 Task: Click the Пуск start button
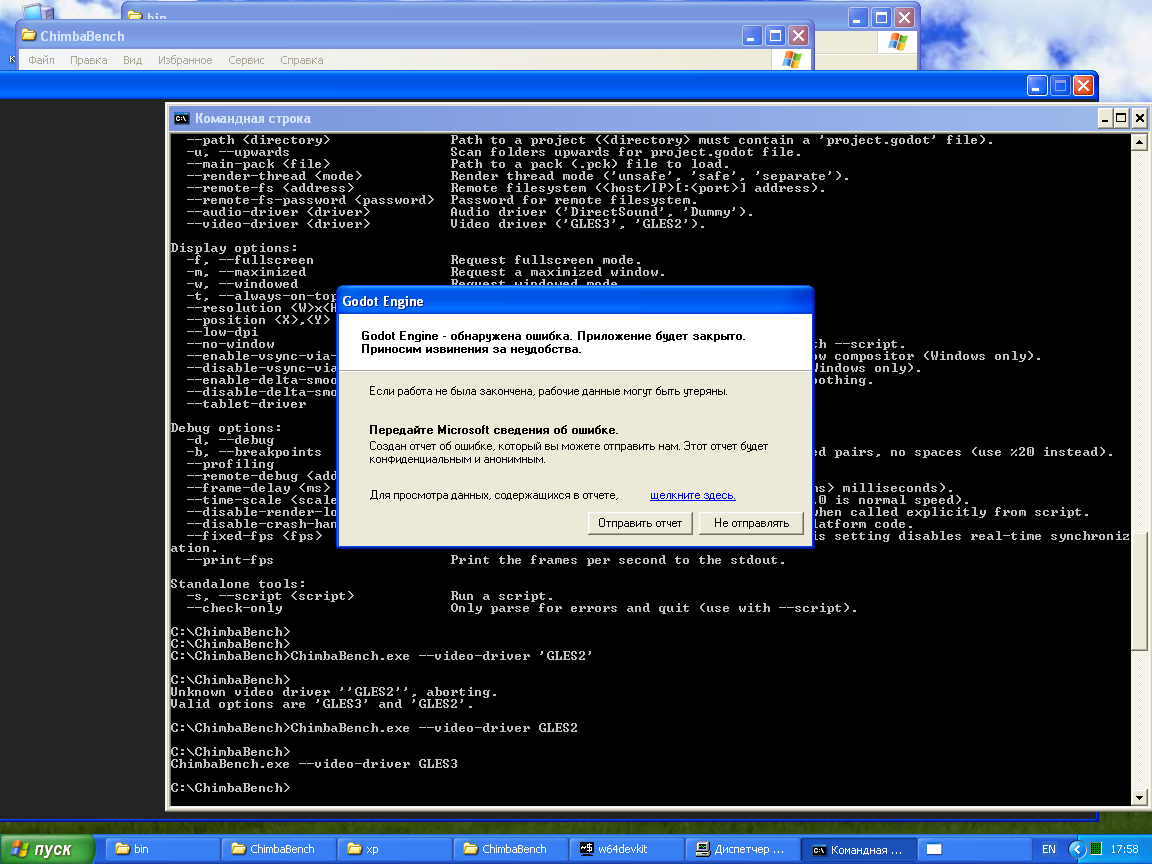(x=47, y=849)
